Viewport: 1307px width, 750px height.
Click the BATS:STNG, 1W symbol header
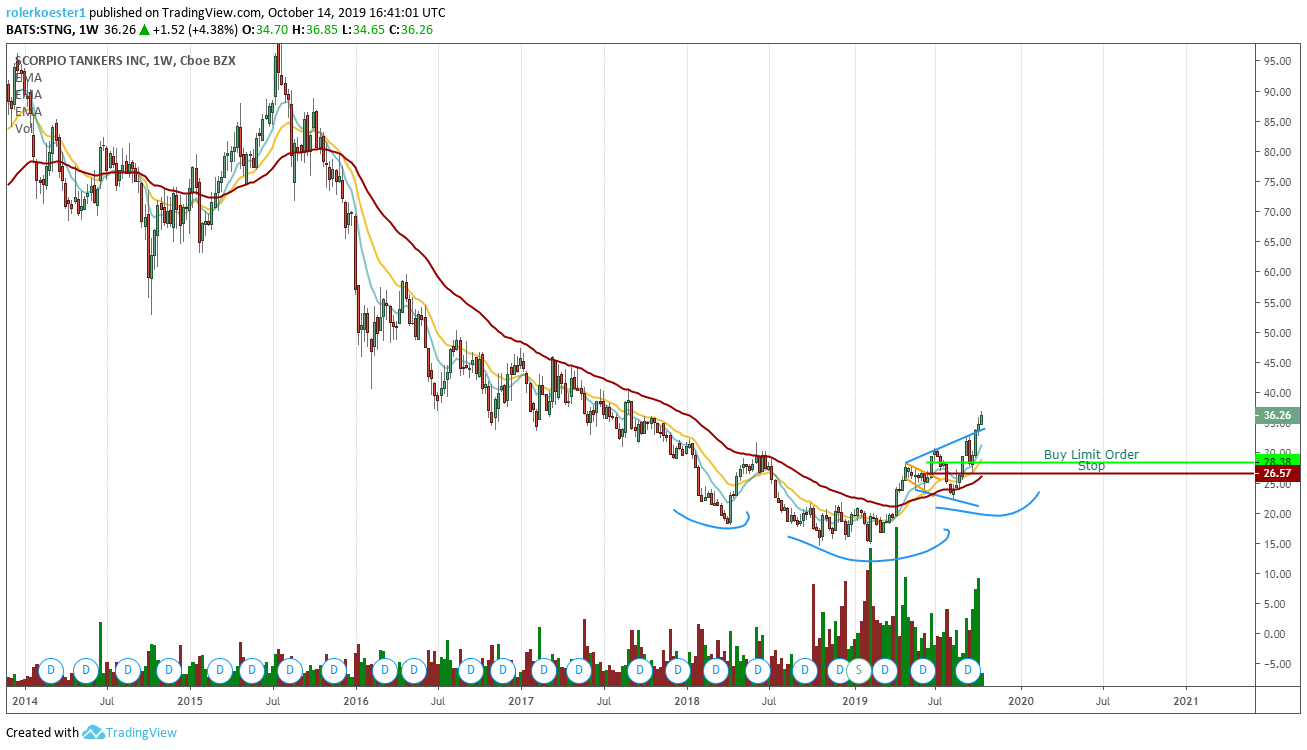click(x=52, y=30)
